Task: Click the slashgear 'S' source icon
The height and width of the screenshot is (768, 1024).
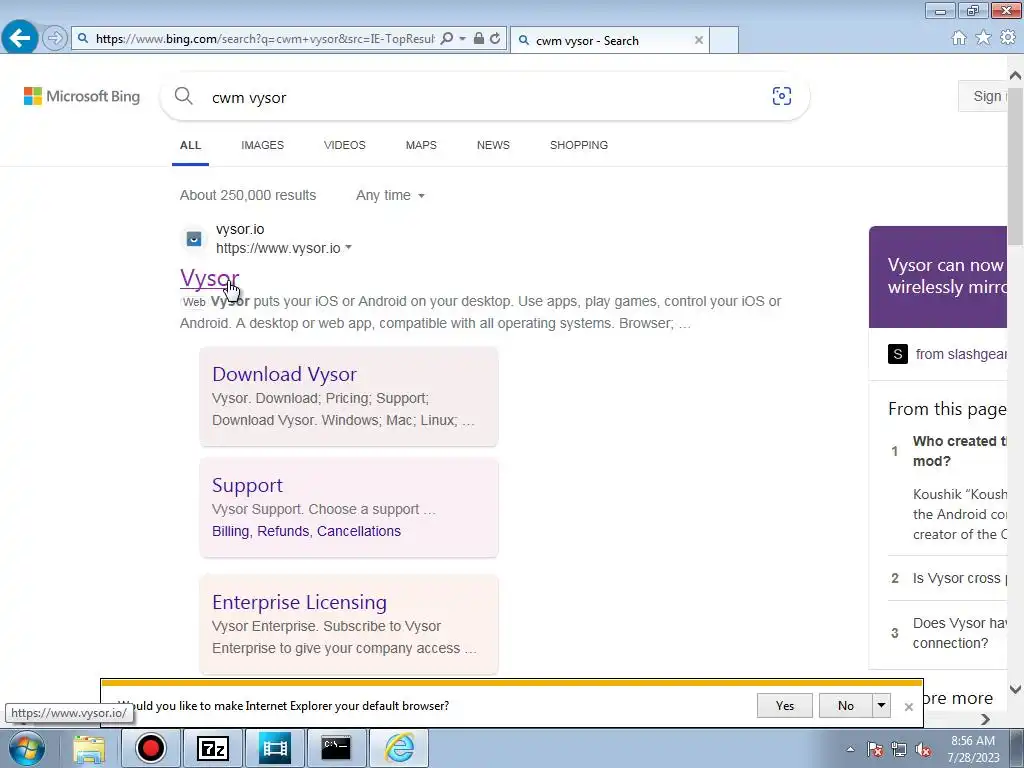Action: tap(898, 354)
